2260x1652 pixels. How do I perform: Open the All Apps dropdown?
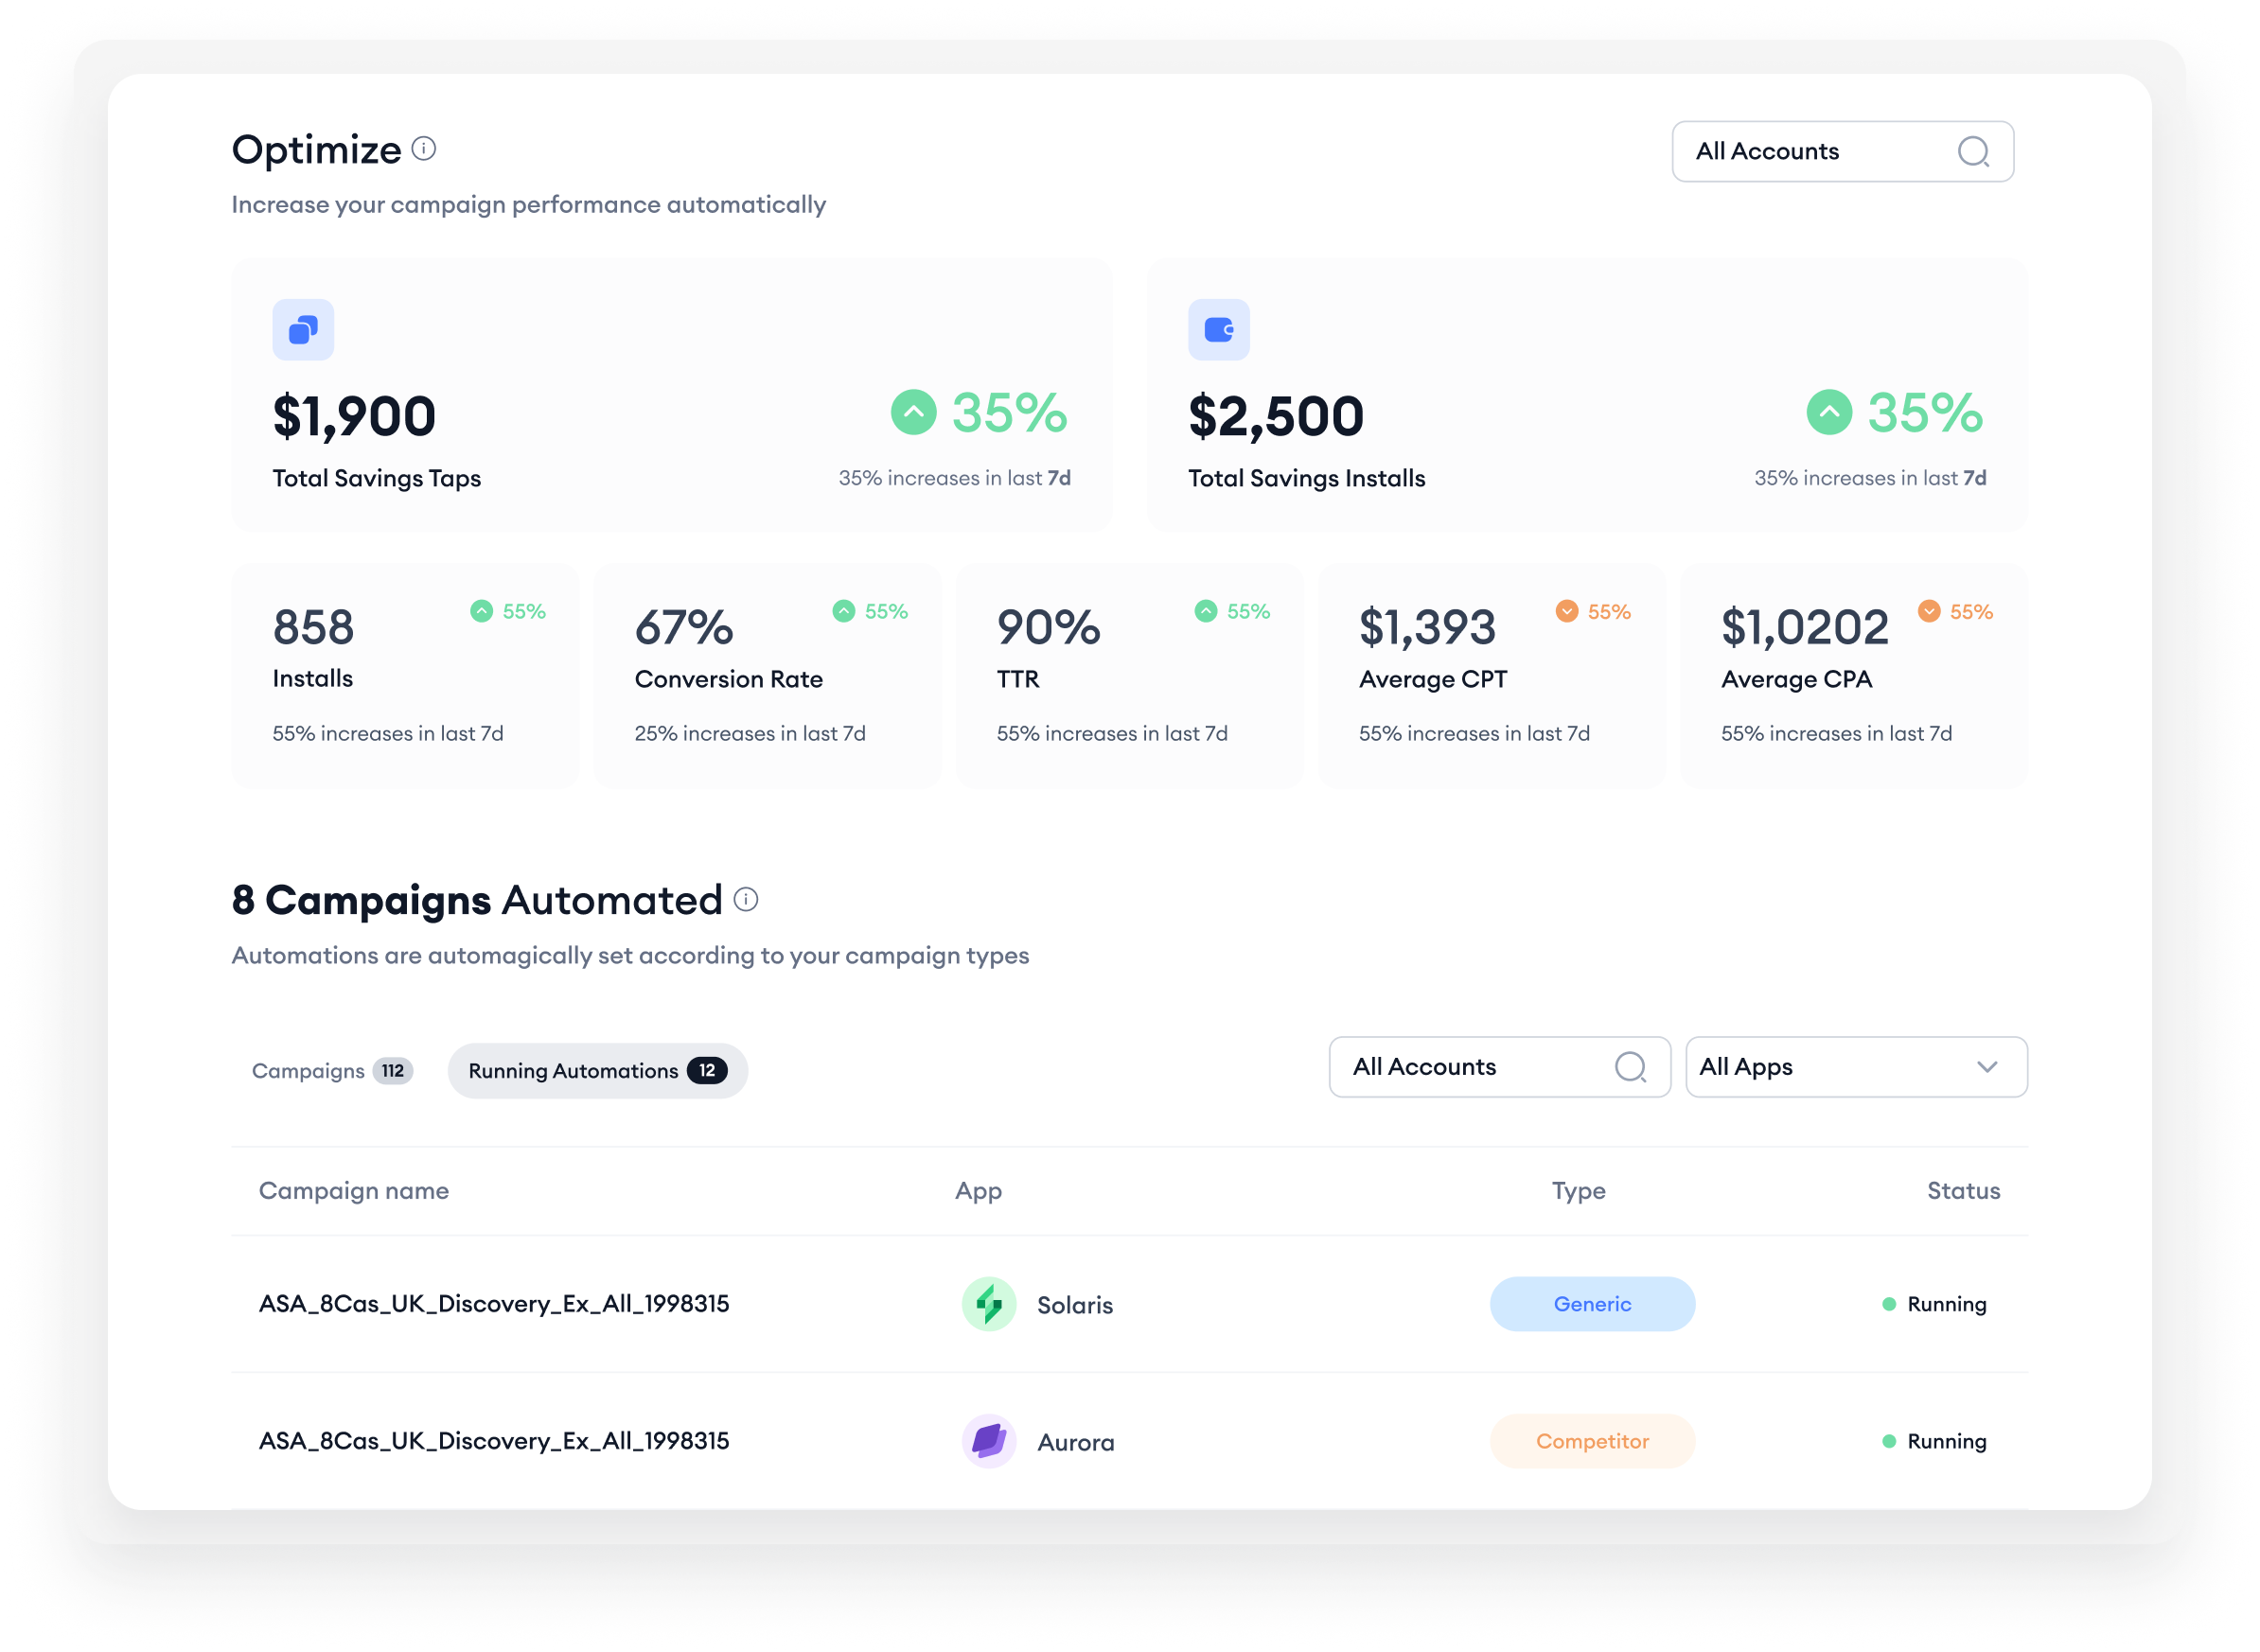click(1856, 1067)
